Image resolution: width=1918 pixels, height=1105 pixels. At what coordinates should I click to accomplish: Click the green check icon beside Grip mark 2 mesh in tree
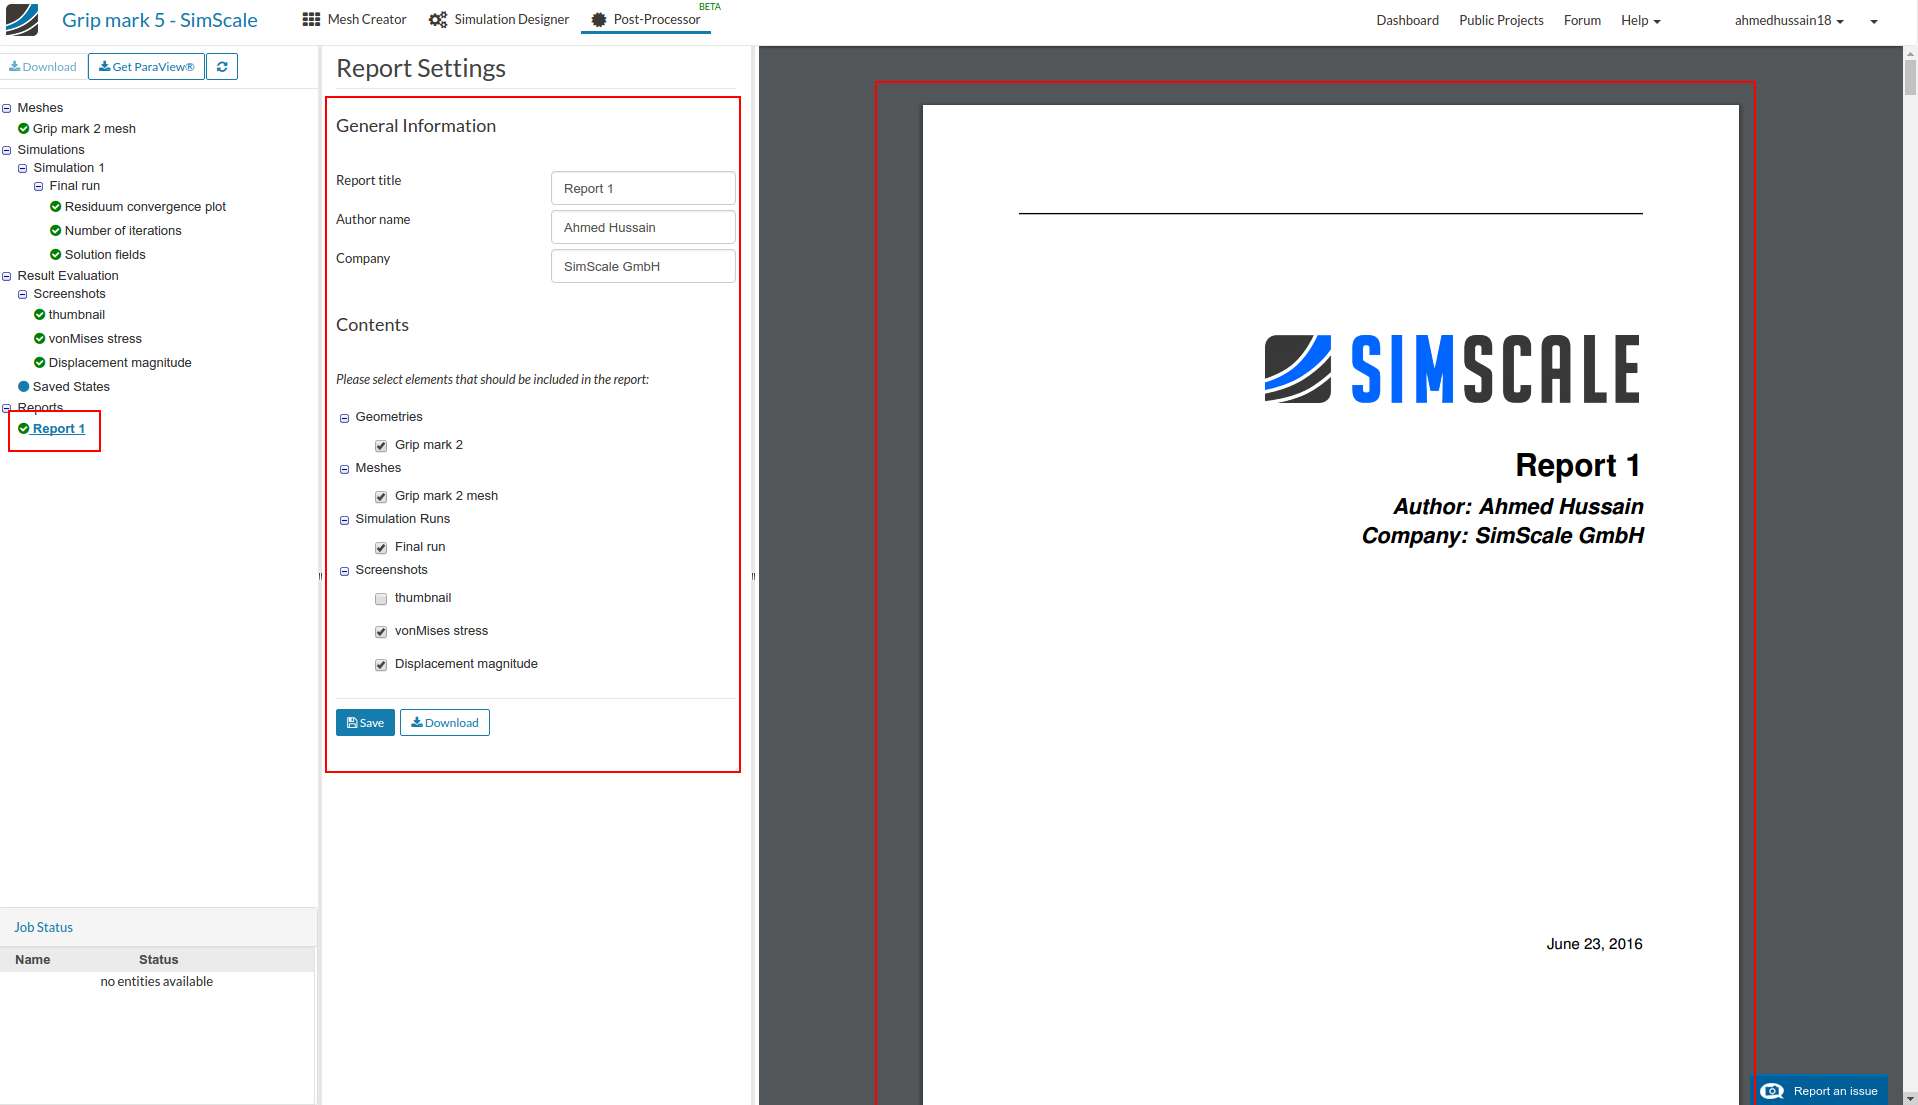(23, 128)
